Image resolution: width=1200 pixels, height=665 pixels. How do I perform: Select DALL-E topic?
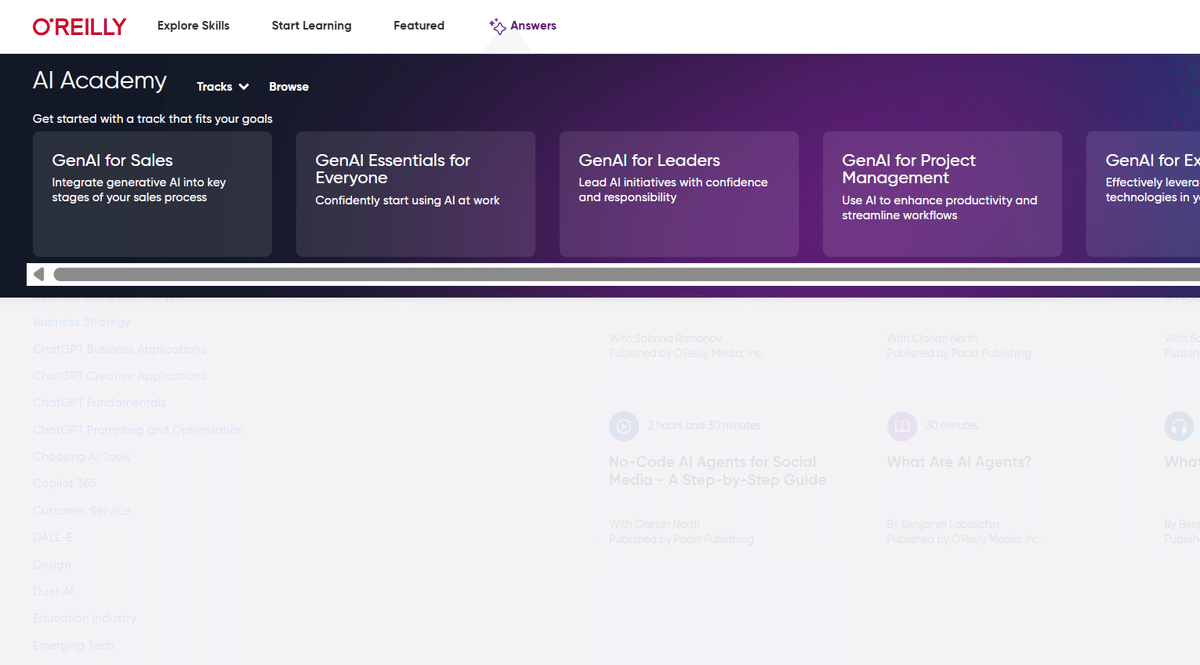point(53,538)
